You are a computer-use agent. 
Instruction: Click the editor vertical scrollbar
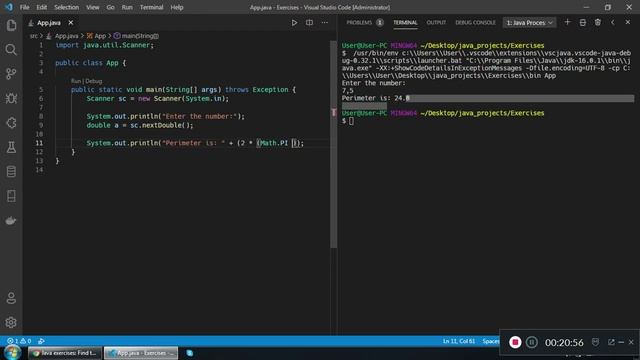(x=333, y=144)
